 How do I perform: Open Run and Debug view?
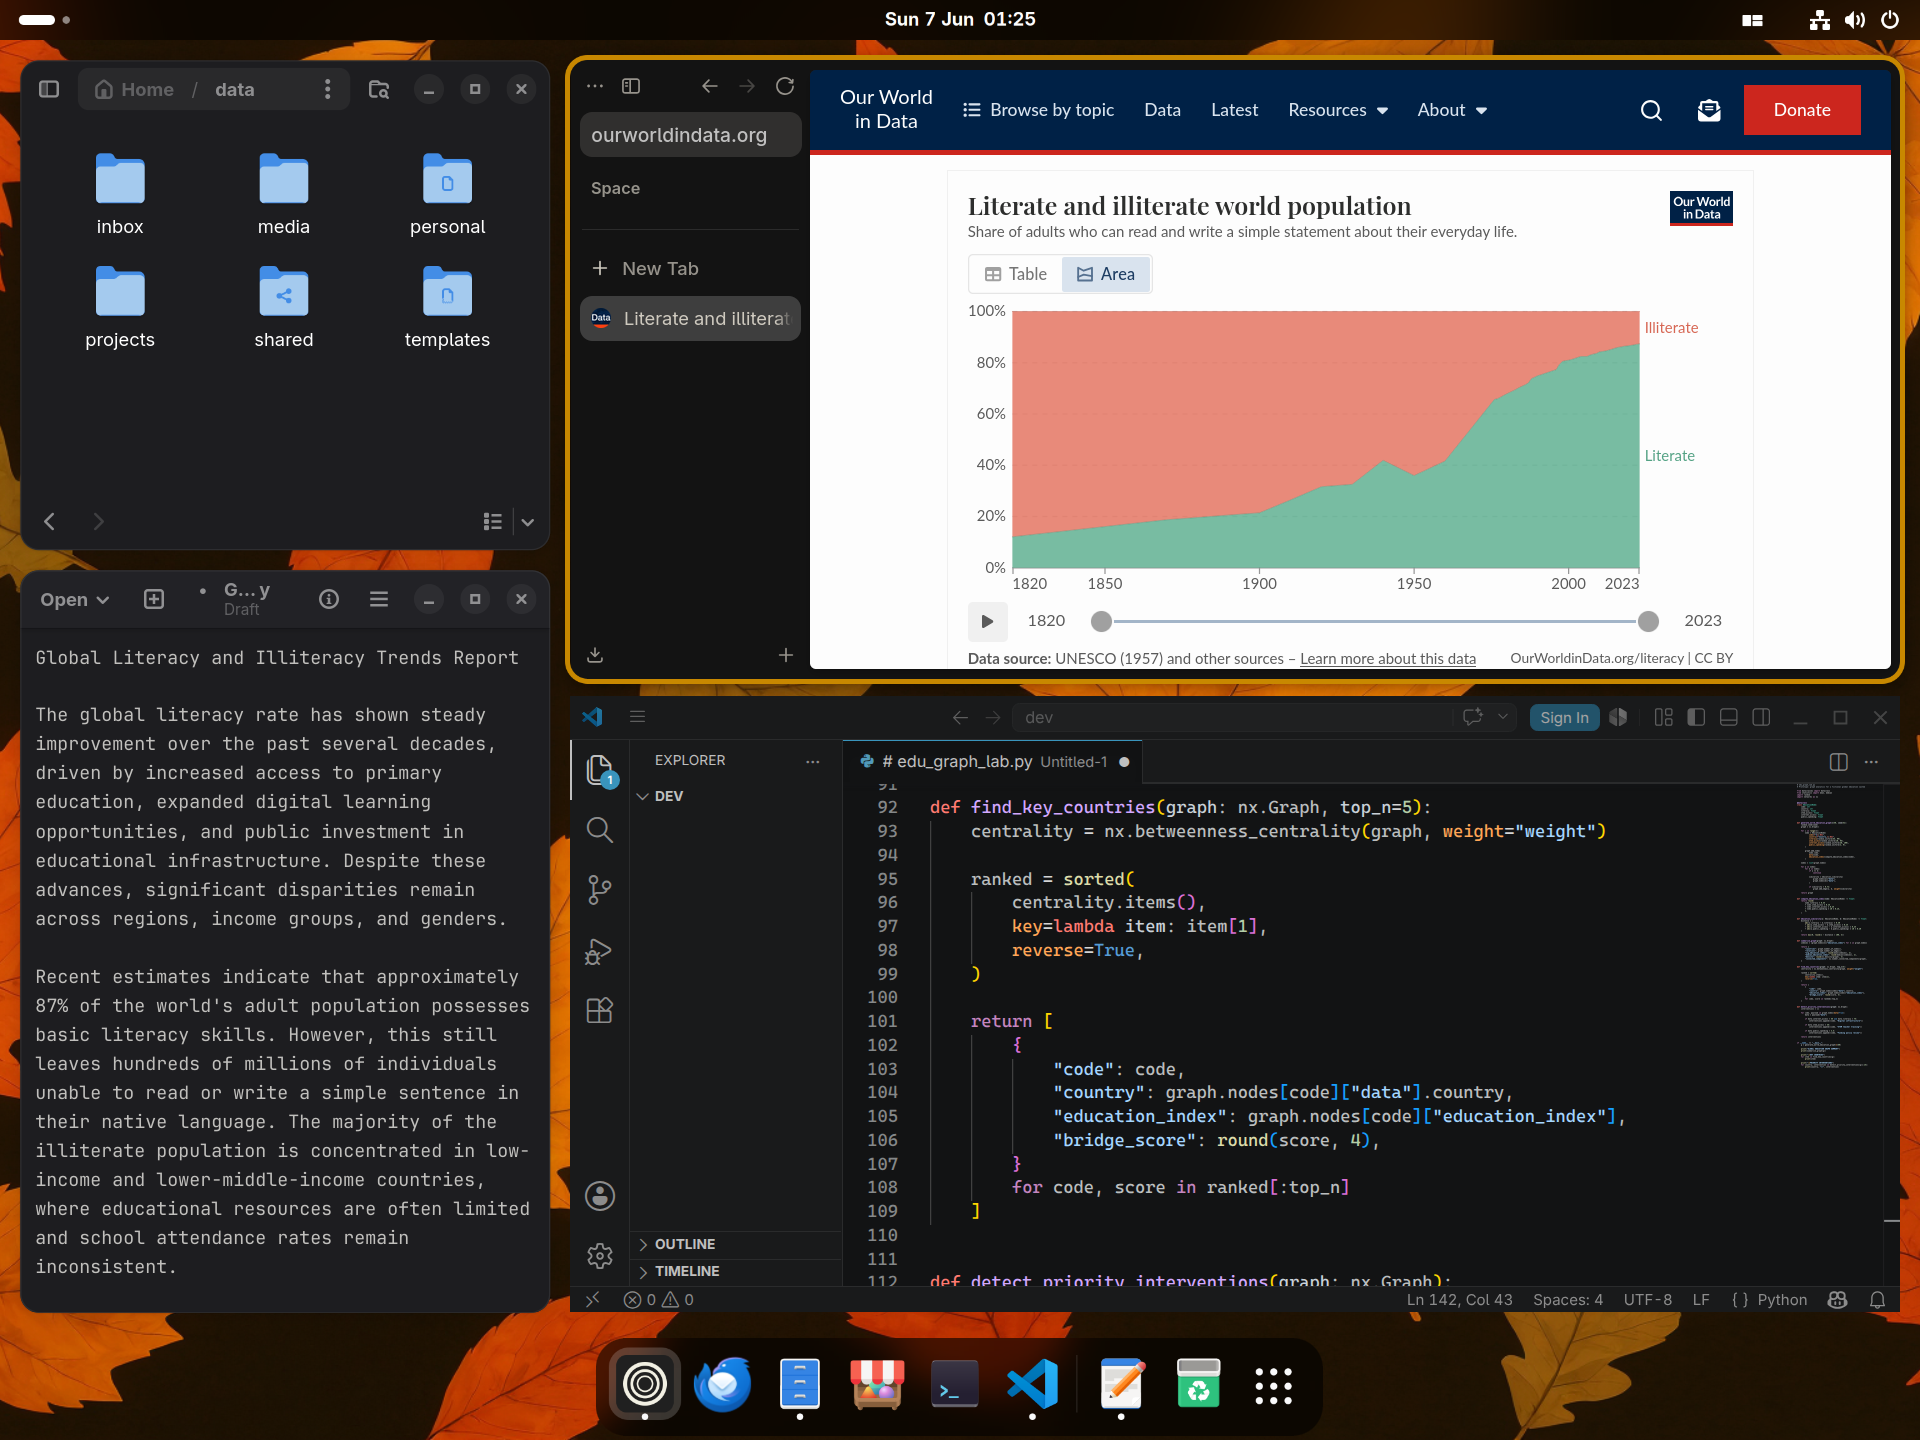click(600, 951)
